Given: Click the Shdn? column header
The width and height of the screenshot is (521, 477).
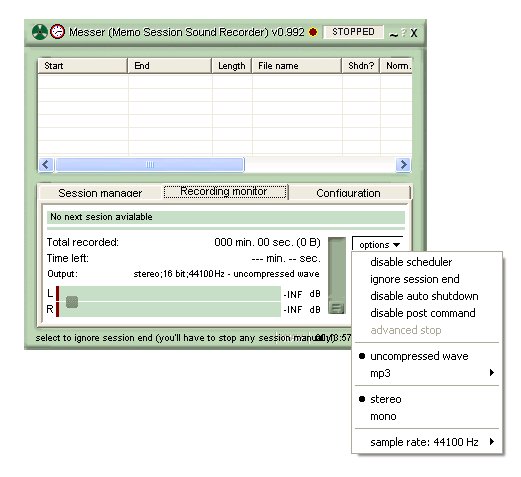Looking at the screenshot, I should (x=361, y=66).
